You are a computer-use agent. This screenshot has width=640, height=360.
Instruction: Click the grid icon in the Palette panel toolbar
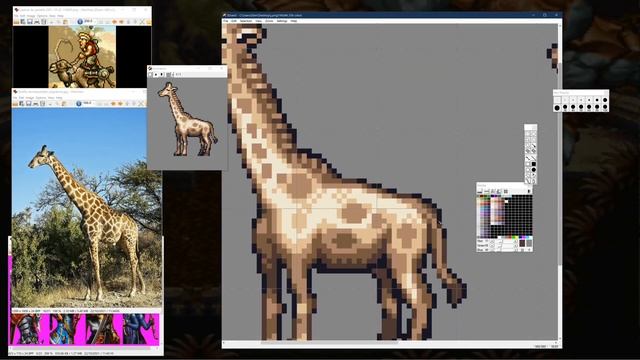tap(506, 191)
